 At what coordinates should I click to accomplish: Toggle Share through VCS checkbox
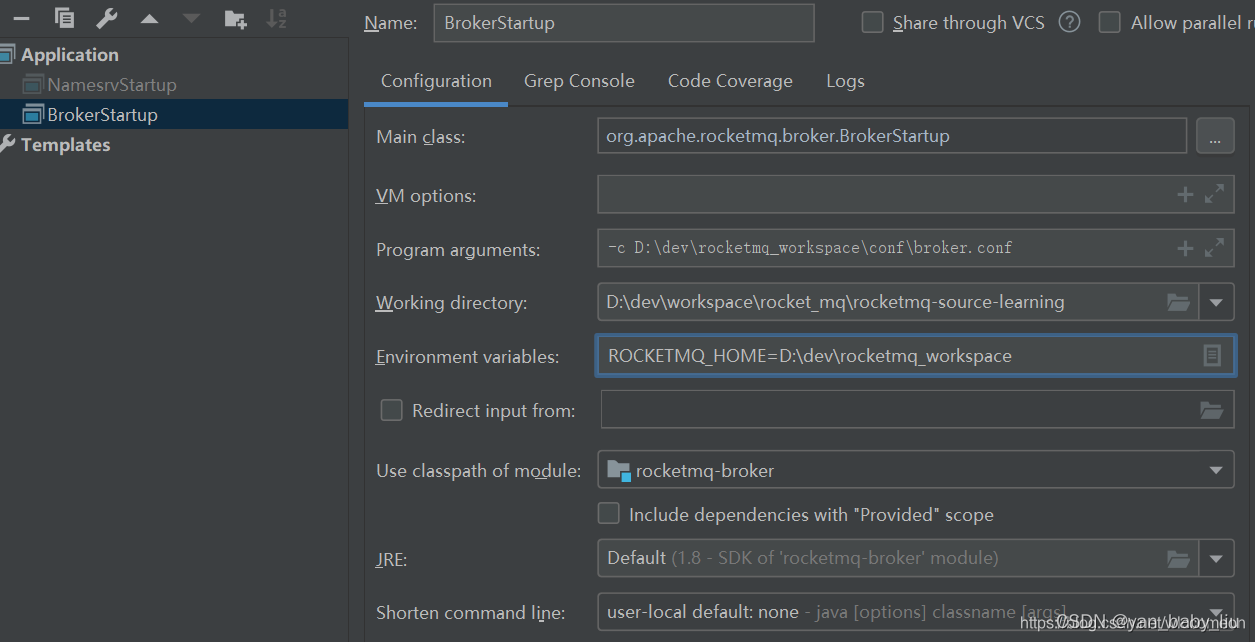[873, 22]
